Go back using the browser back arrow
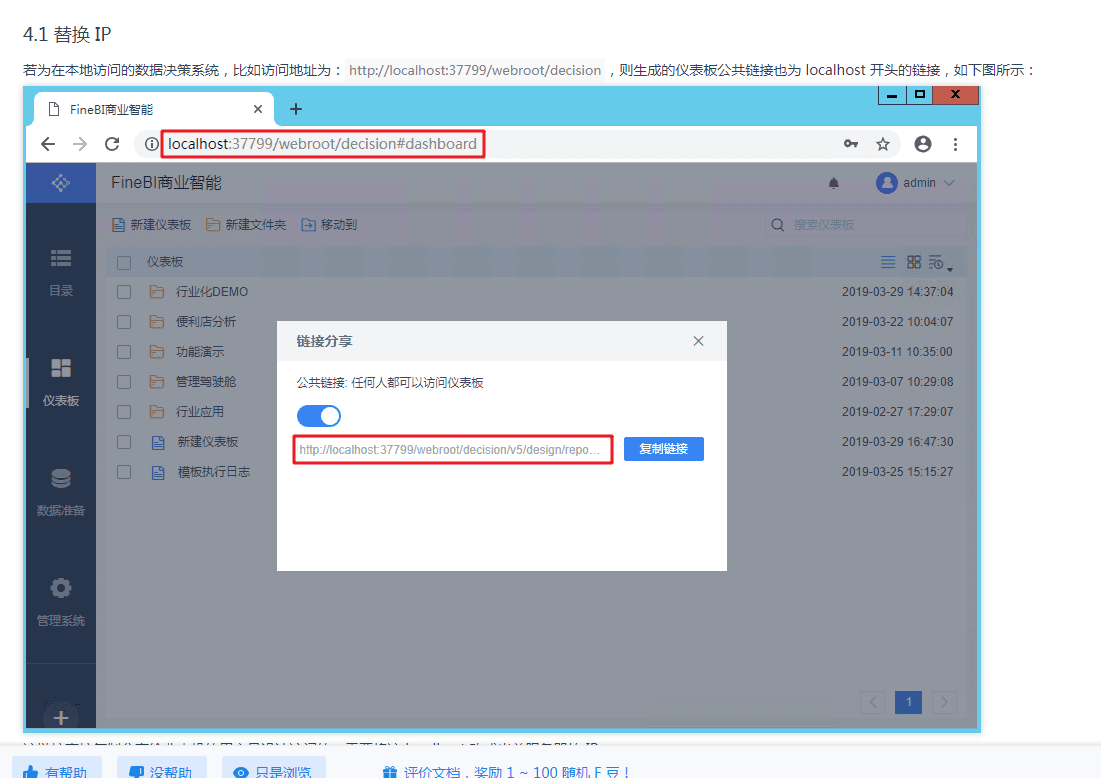Screen dimensions: 1101x778 click(x=48, y=144)
